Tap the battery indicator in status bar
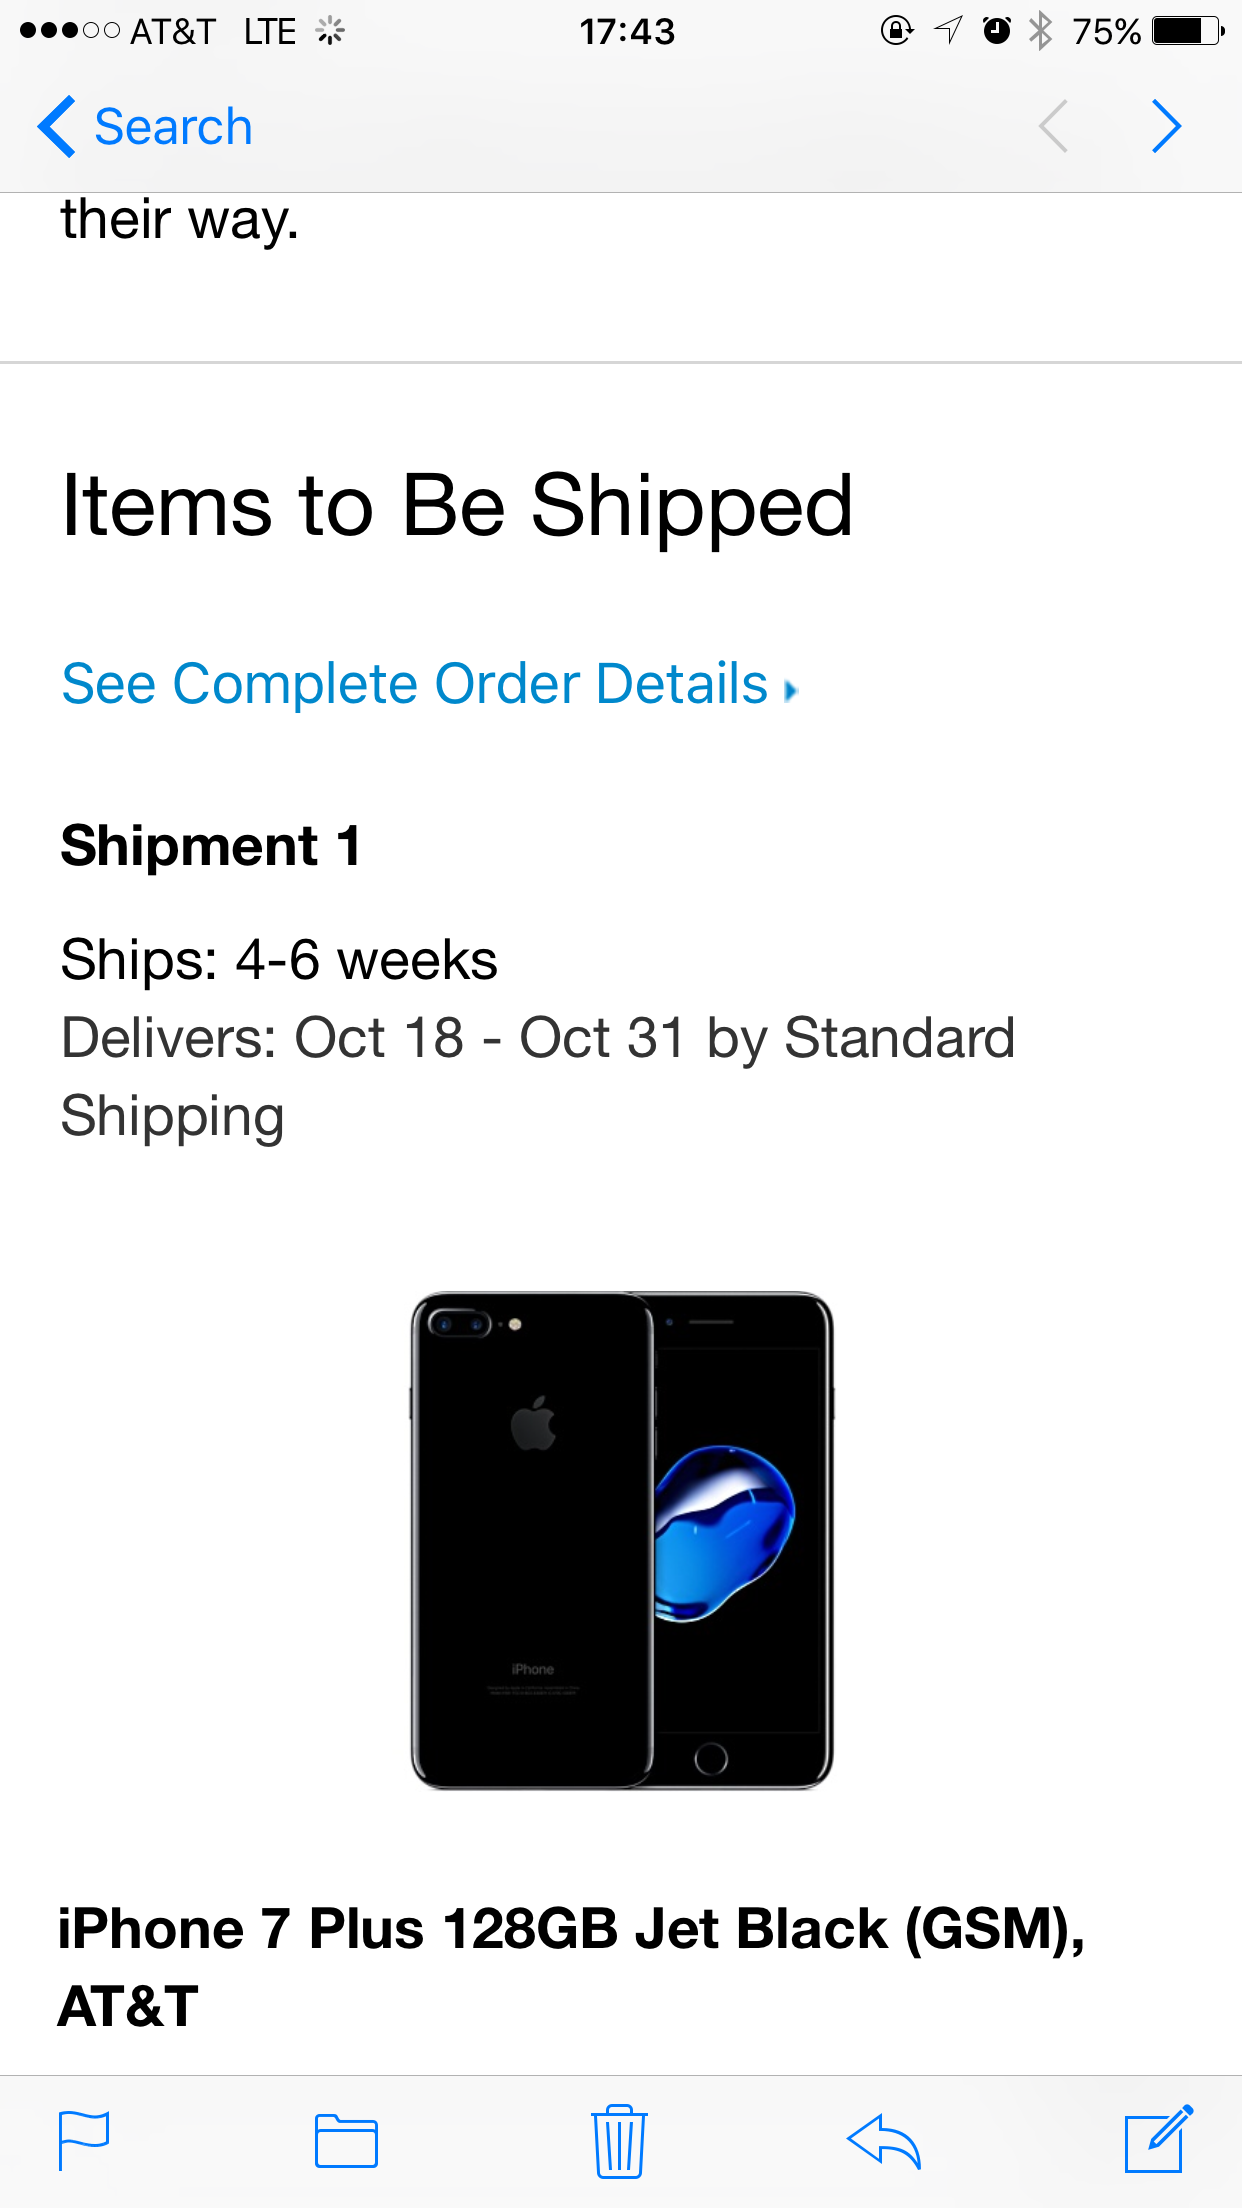 pyautogui.click(x=1187, y=31)
